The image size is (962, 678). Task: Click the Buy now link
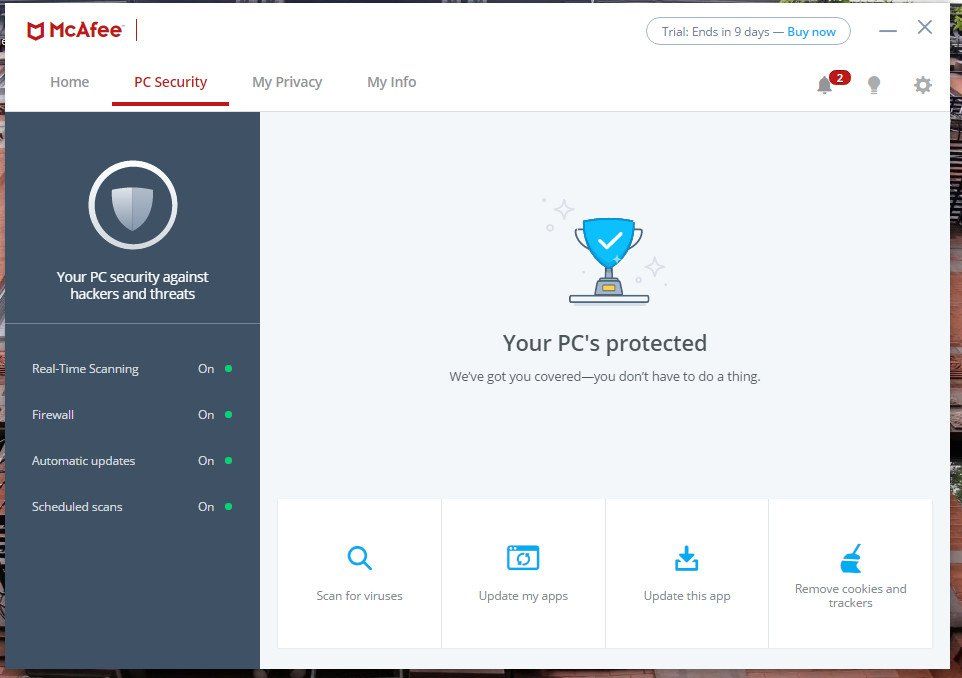click(x=811, y=31)
